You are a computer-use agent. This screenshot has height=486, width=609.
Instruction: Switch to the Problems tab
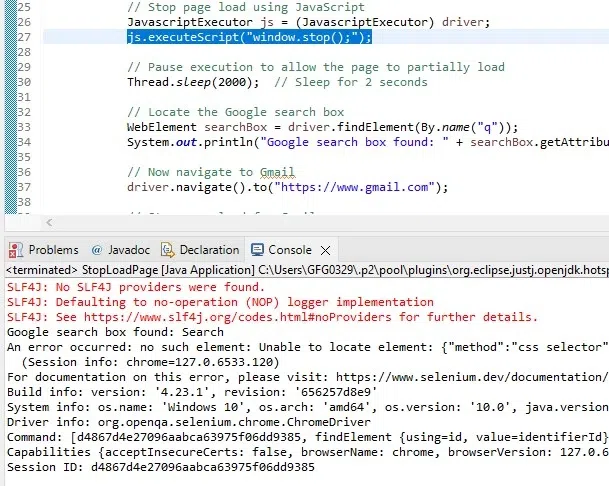coord(44,250)
